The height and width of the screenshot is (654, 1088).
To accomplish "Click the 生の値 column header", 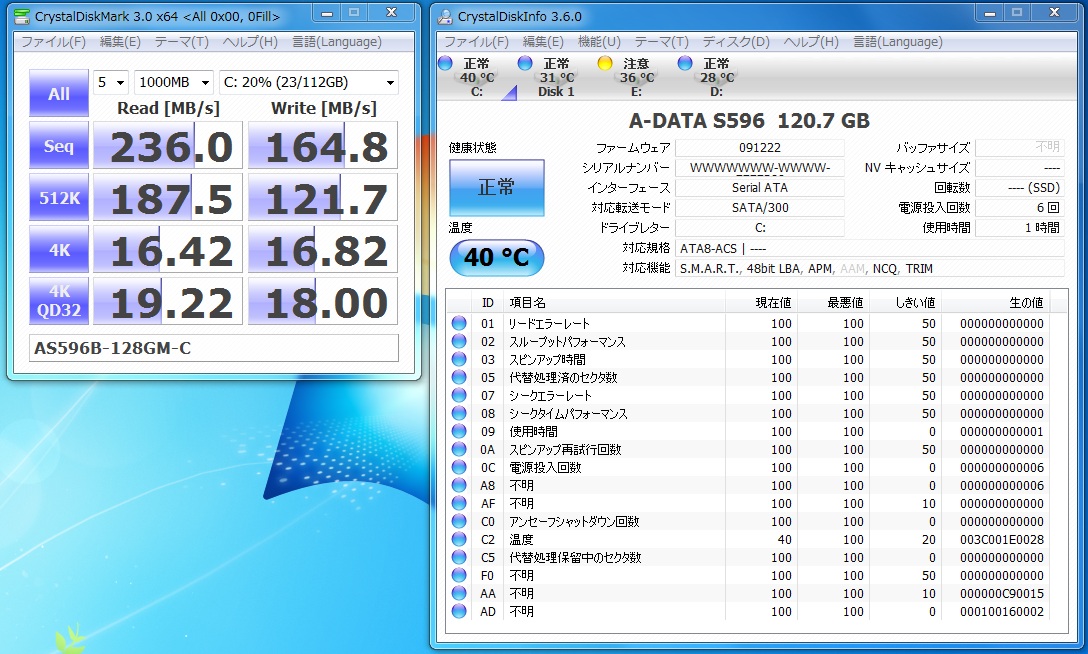I will pos(995,302).
